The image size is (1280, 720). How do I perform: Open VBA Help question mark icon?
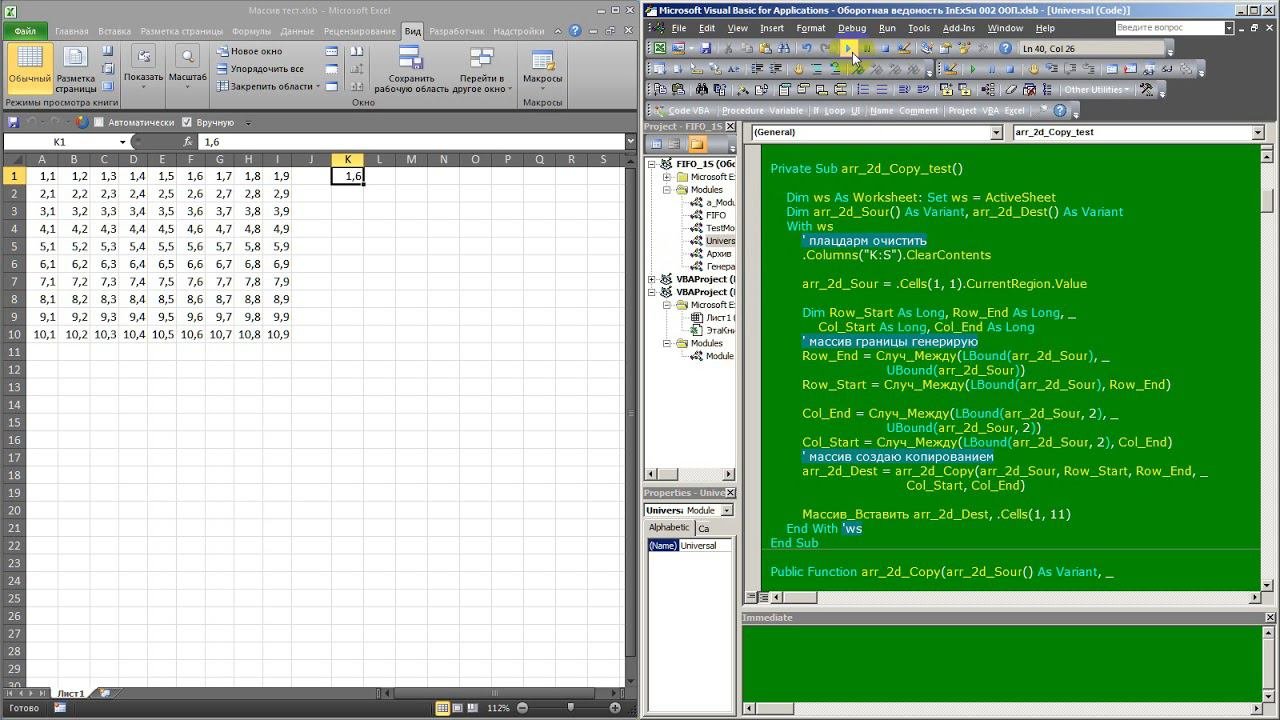(1006, 48)
